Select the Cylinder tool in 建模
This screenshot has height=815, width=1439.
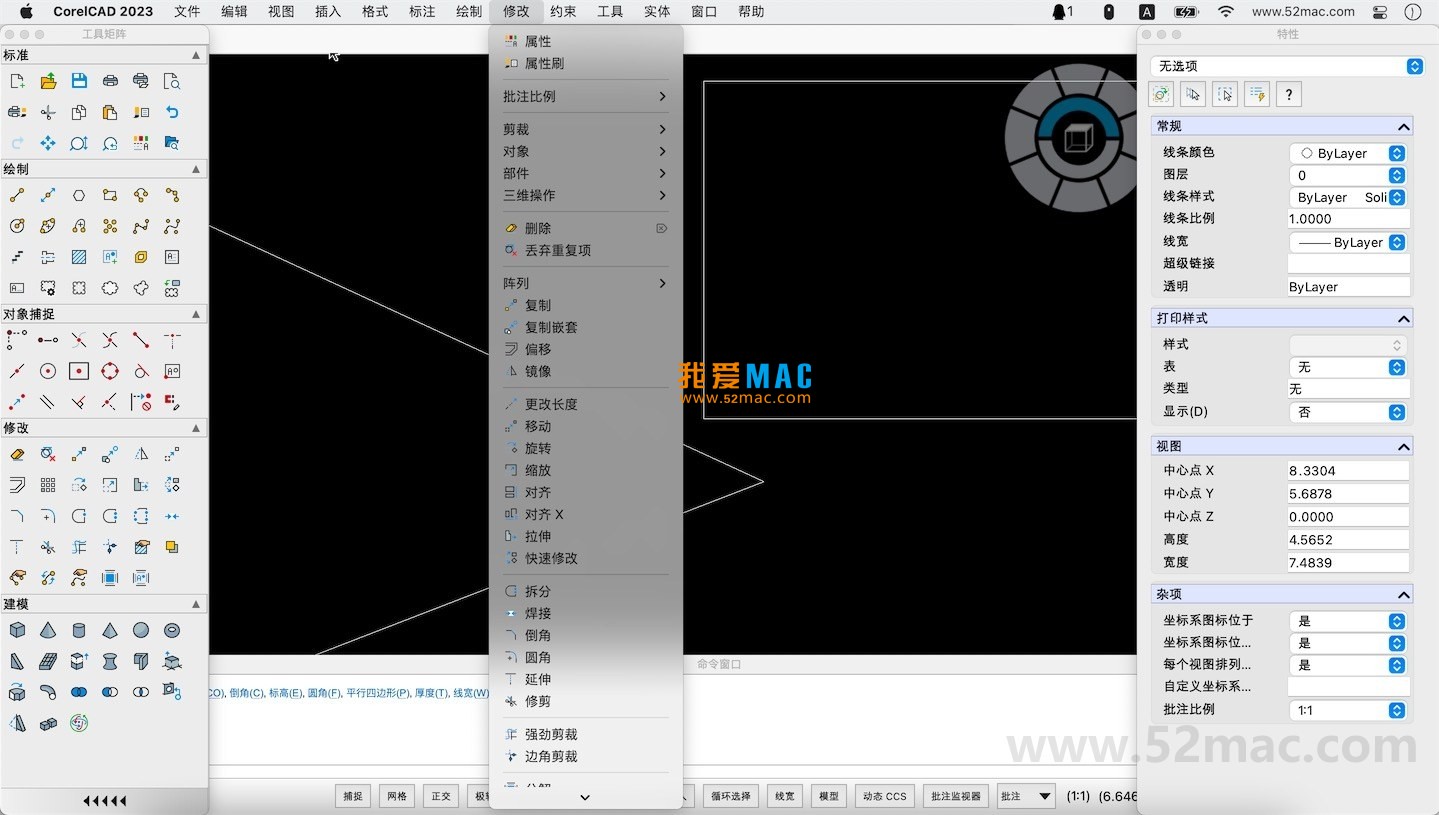(79, 630)
